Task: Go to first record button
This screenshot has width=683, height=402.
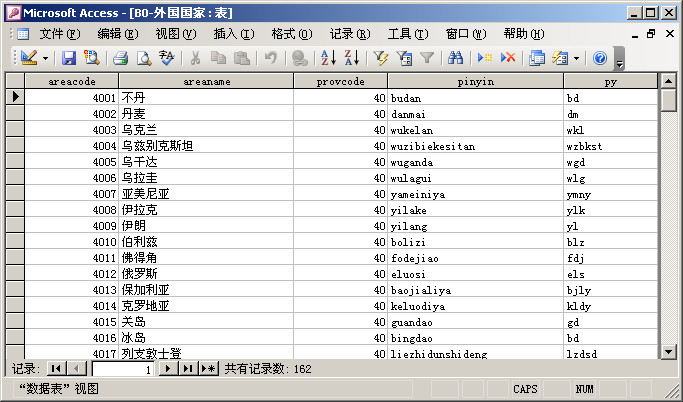Action: (56, 368)
